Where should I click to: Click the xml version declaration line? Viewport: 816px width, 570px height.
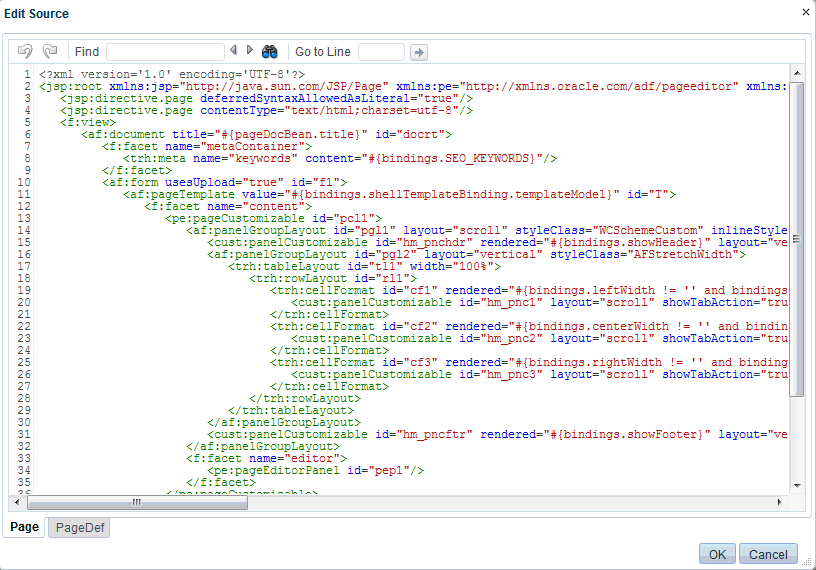(x=172, y=74)
